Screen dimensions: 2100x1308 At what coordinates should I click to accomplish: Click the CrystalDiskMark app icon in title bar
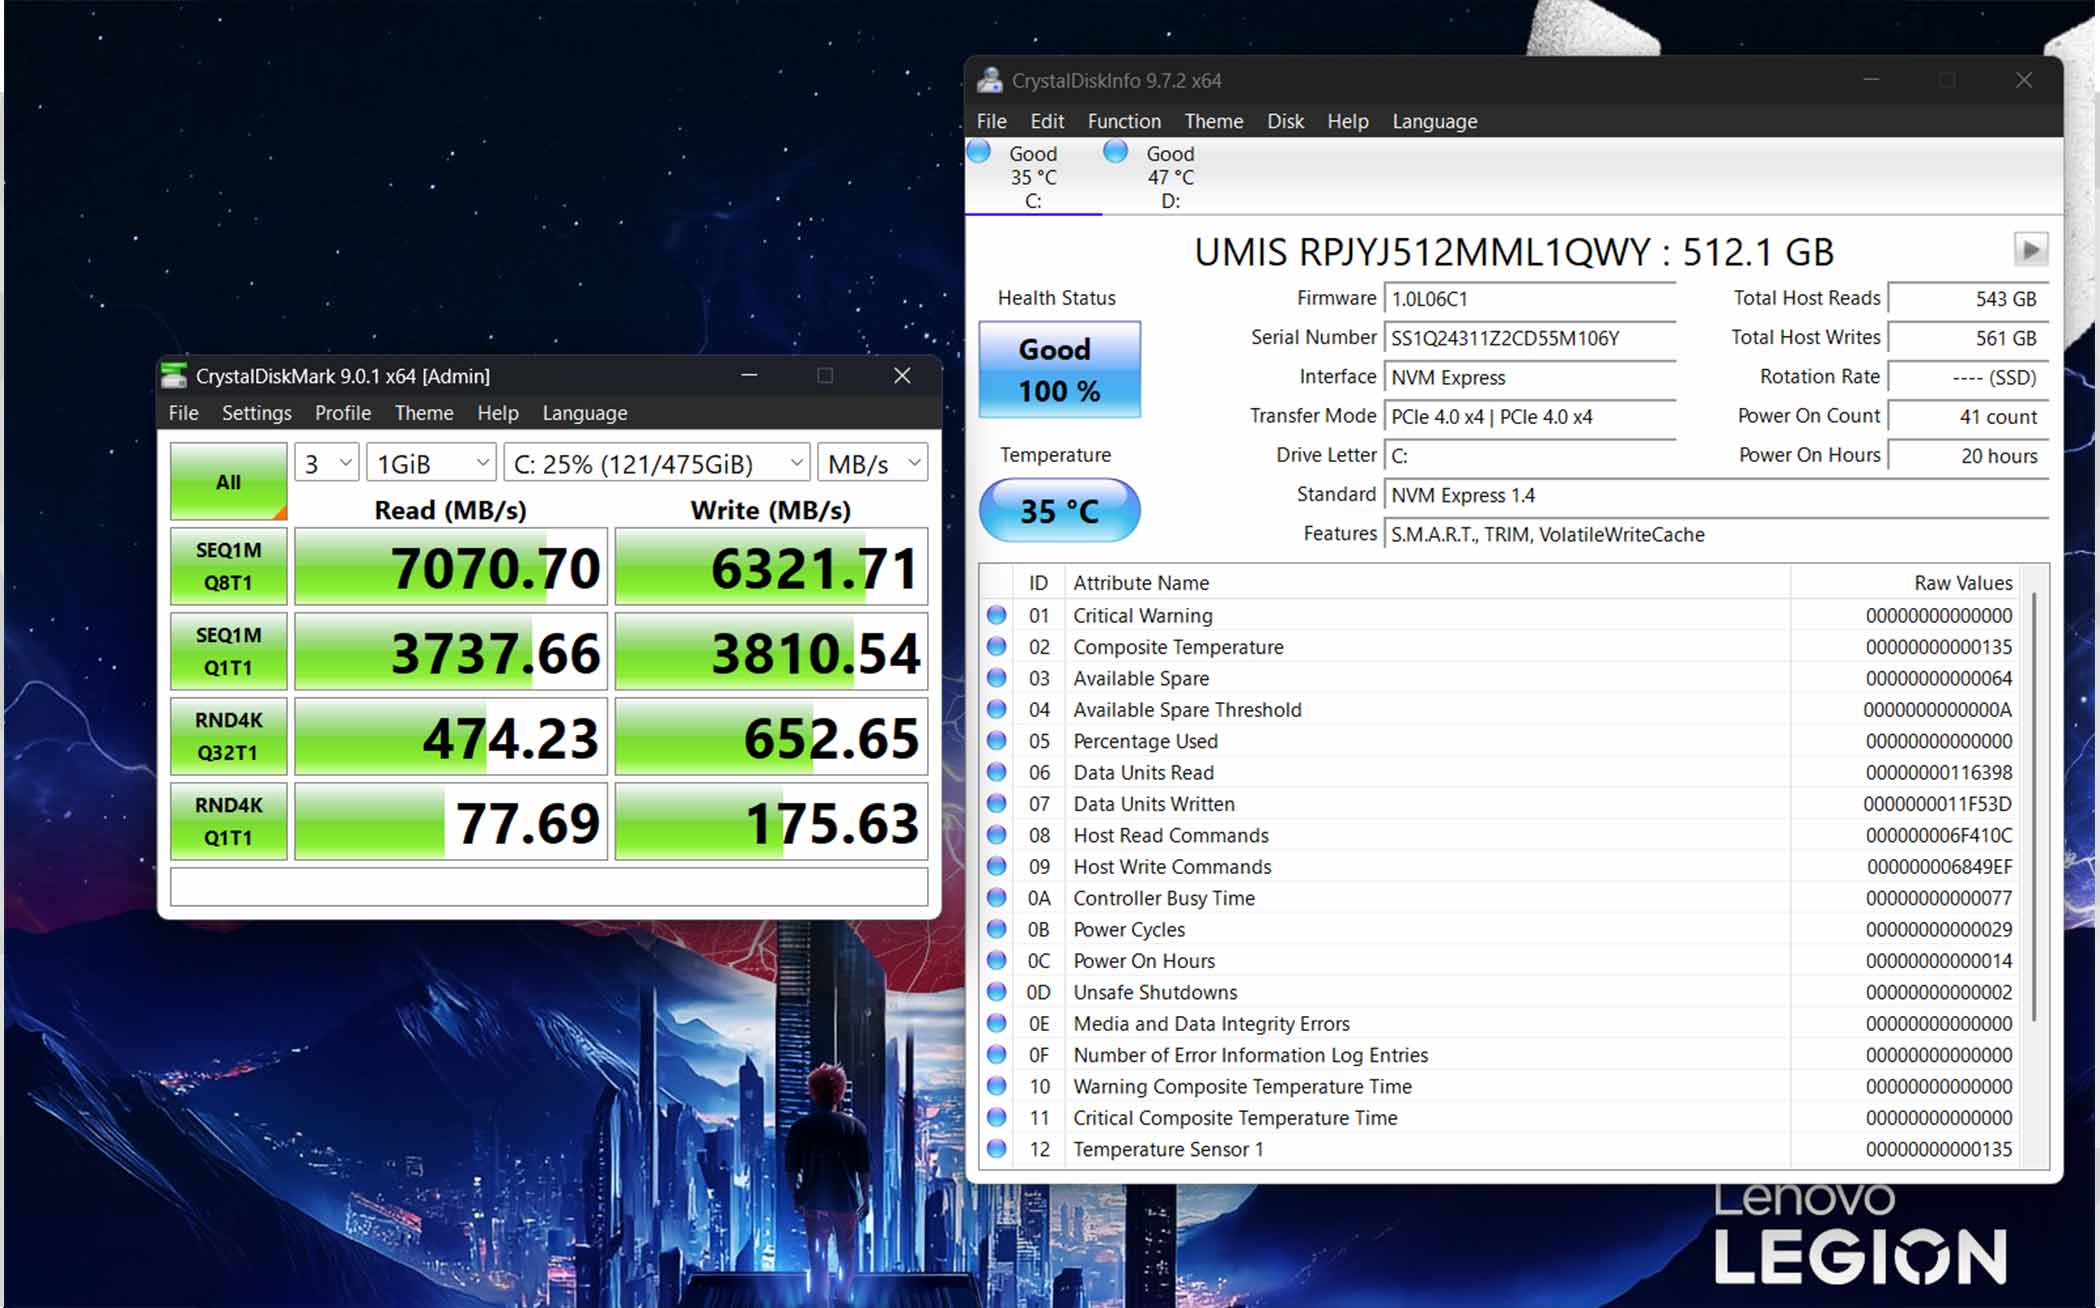pyautogui.click(x=174, y=376)
